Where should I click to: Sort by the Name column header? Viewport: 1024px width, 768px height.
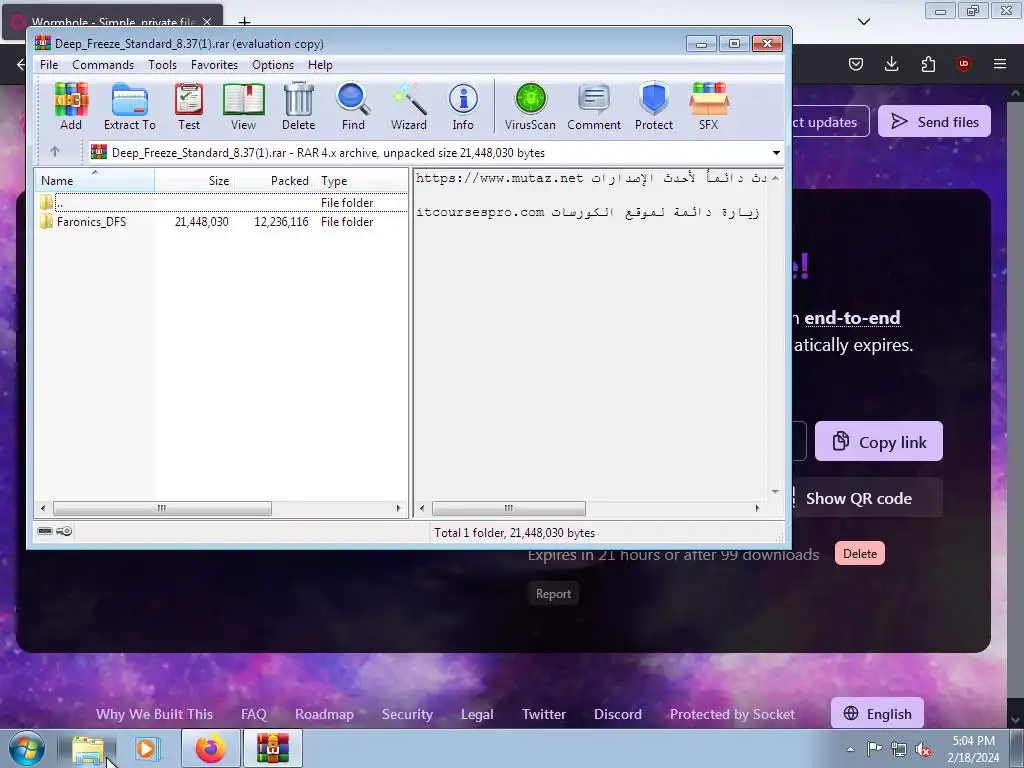coord(95,180)
